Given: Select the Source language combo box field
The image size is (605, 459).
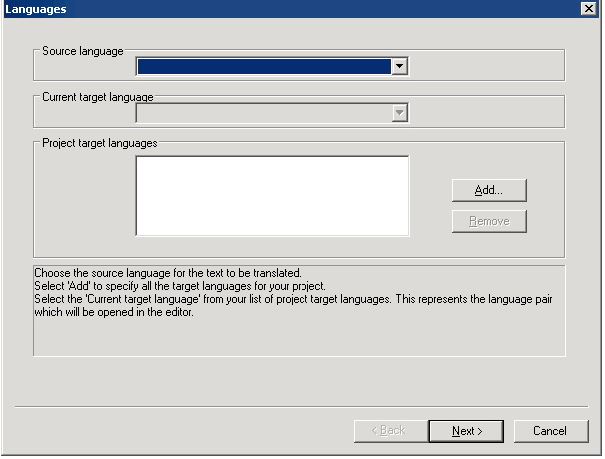Looking at the screenshot, I should [273, 66].
